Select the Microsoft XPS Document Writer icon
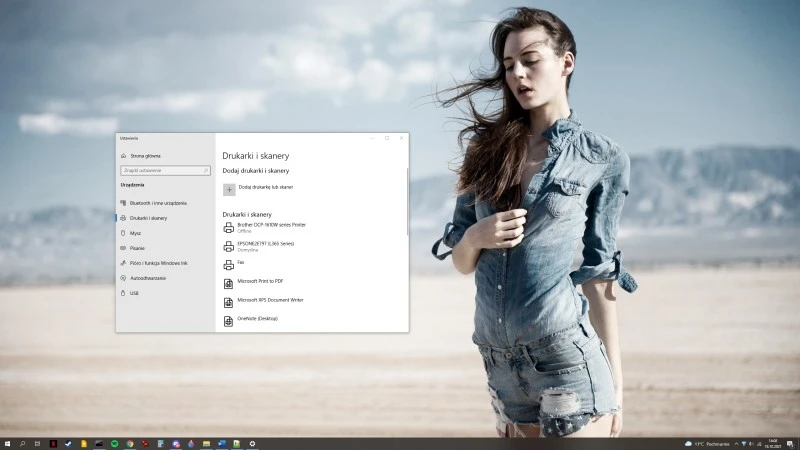Image resolution: width=800 pixels, height=450 pixels. 229,303
